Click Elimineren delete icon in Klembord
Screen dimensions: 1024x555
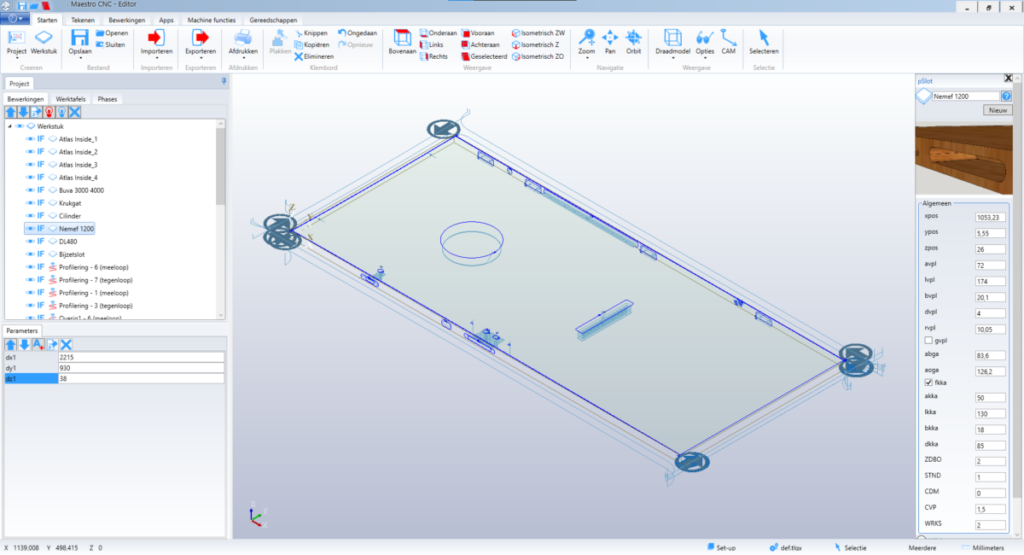point(299,56)
